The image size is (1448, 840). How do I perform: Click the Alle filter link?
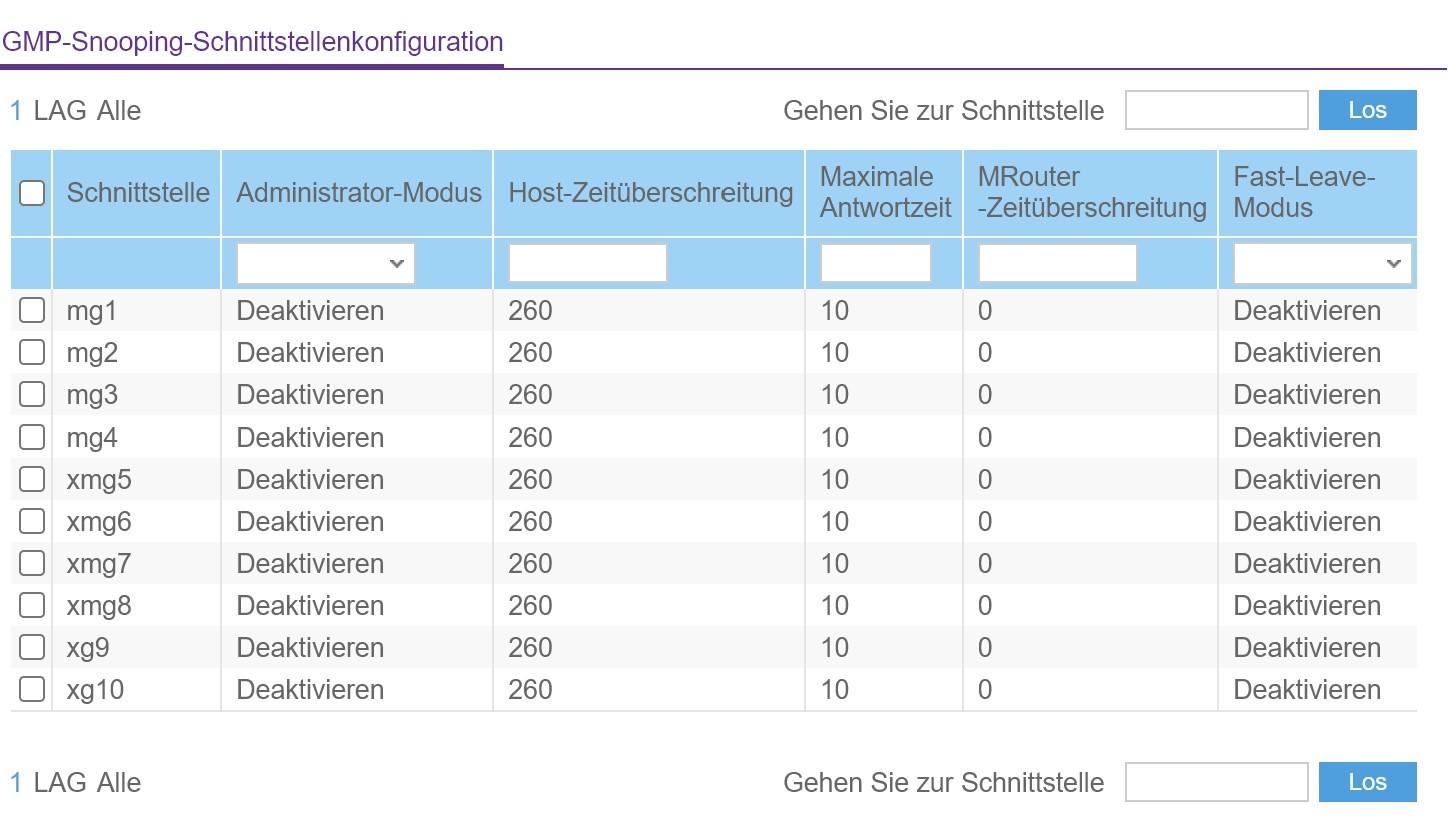pos(117,110)
